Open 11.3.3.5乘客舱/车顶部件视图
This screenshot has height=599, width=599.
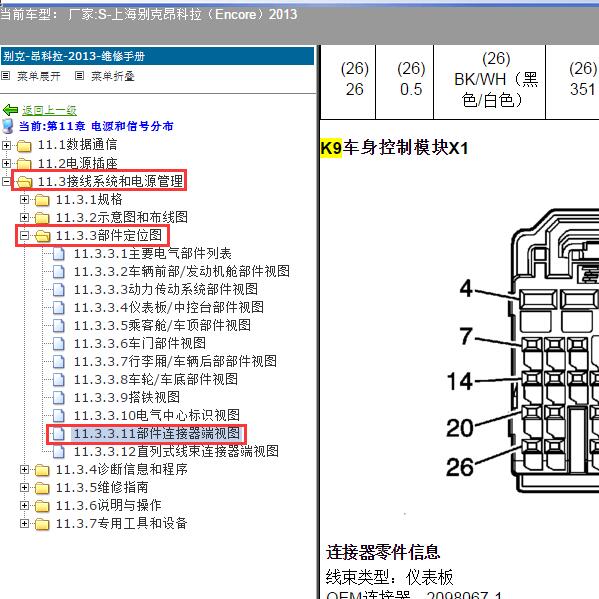click(x=162, y=325)
